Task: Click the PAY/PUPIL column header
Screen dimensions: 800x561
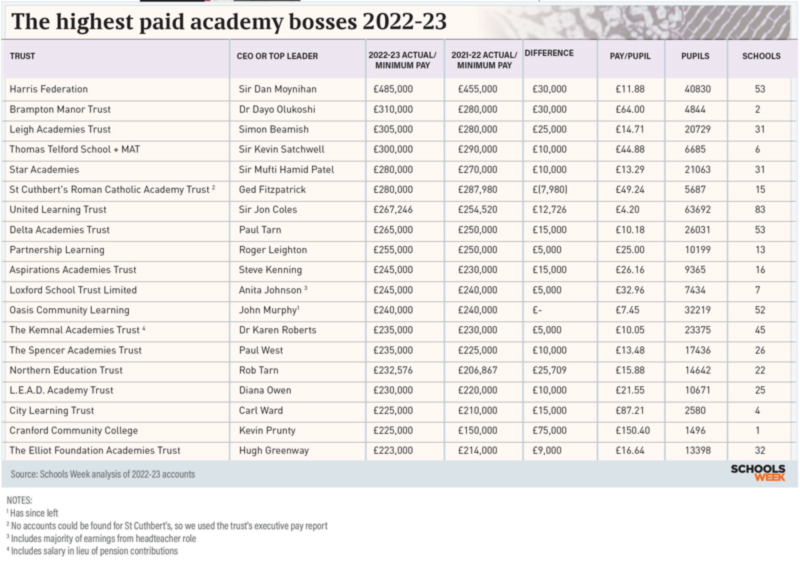Action: pyautogui.click(x=630, y=56)
